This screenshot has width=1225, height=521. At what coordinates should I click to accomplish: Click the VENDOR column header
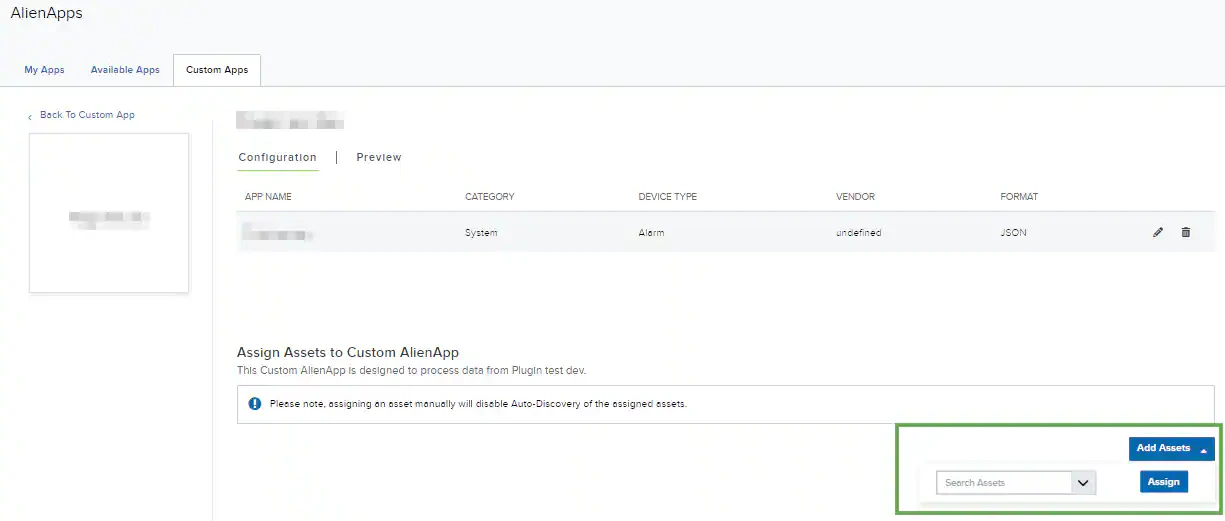[855, 197]
